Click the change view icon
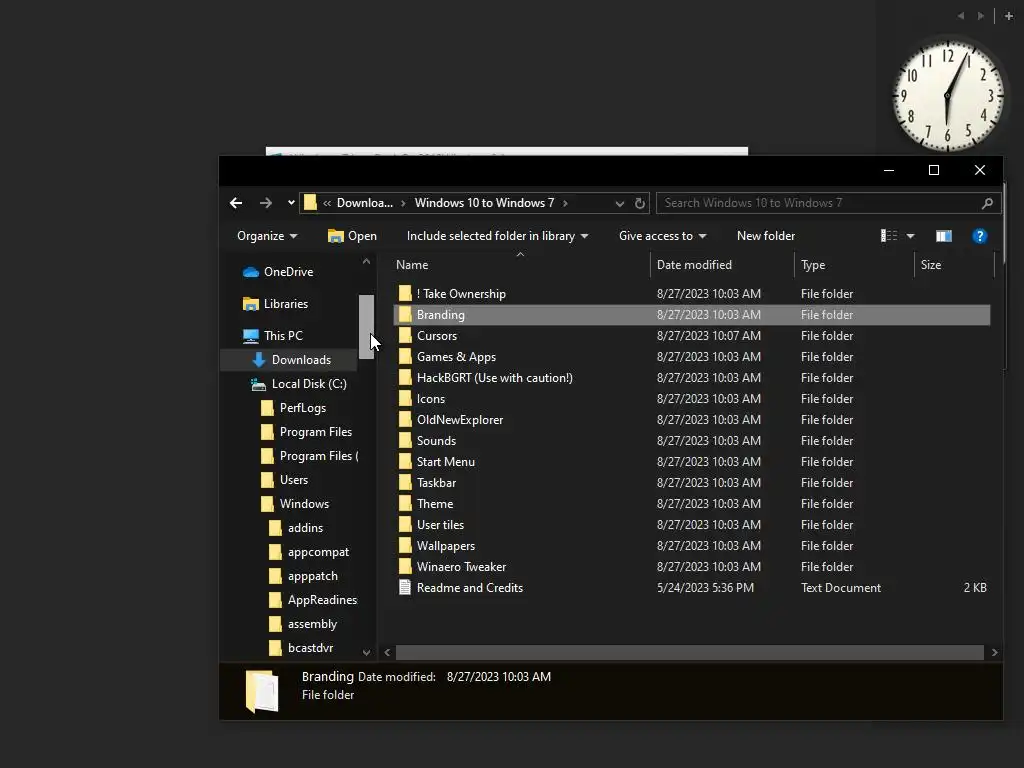Viewport: 1024px width, 768px height. [889, 236]
